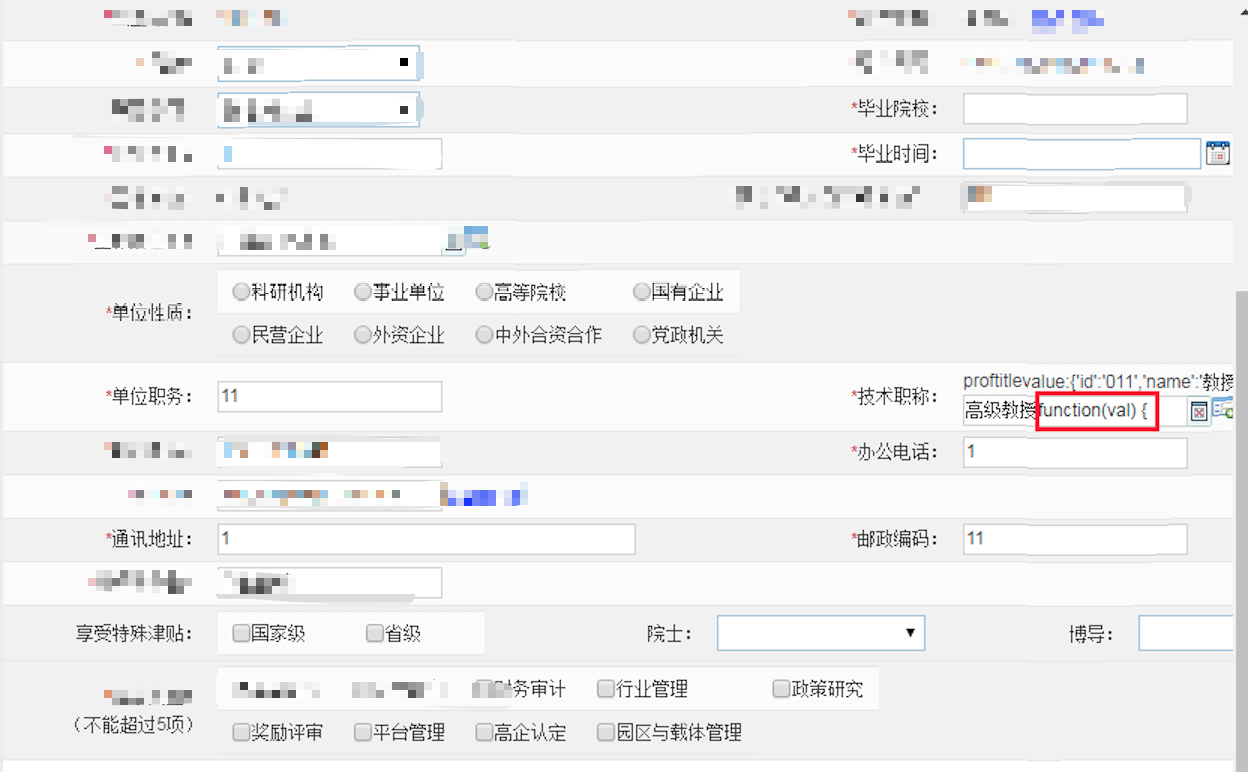The height and width of the screenshot is (772, 1248).
Task: Click the selector icon right of 技术职称
Action: click(1224, 410)
